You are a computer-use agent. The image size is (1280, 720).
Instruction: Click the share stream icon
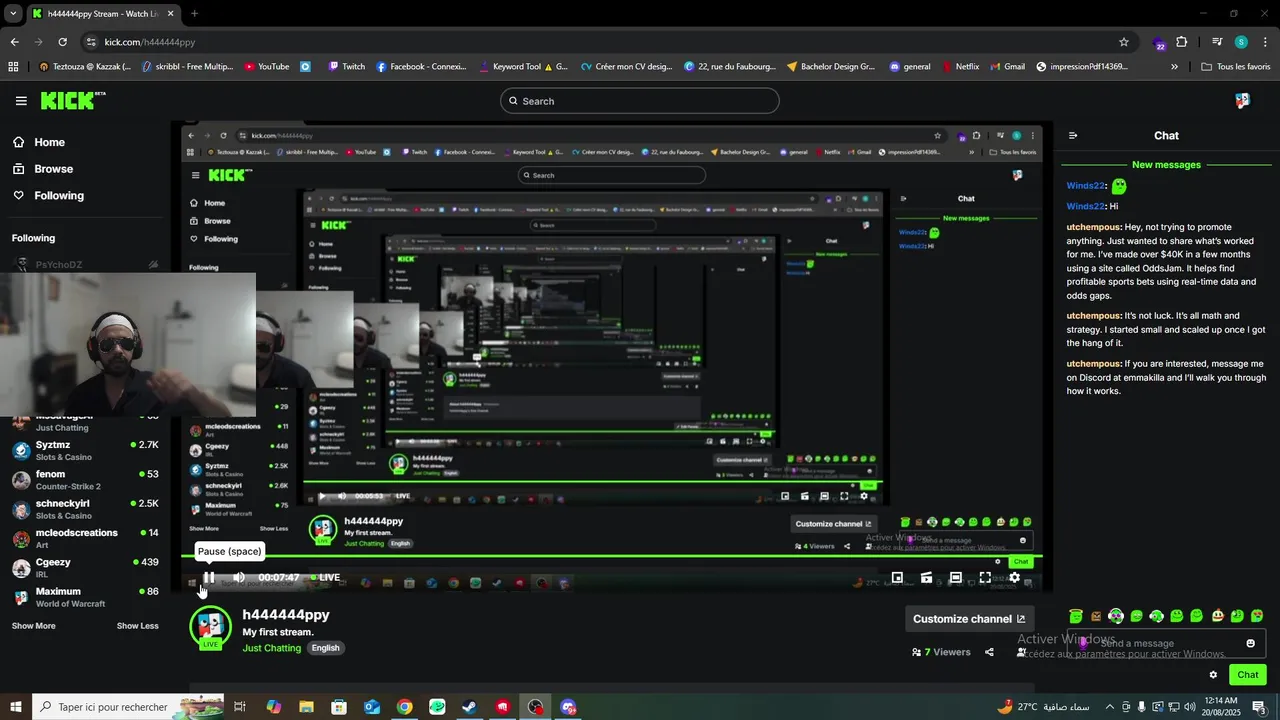(x=989, y=652)
